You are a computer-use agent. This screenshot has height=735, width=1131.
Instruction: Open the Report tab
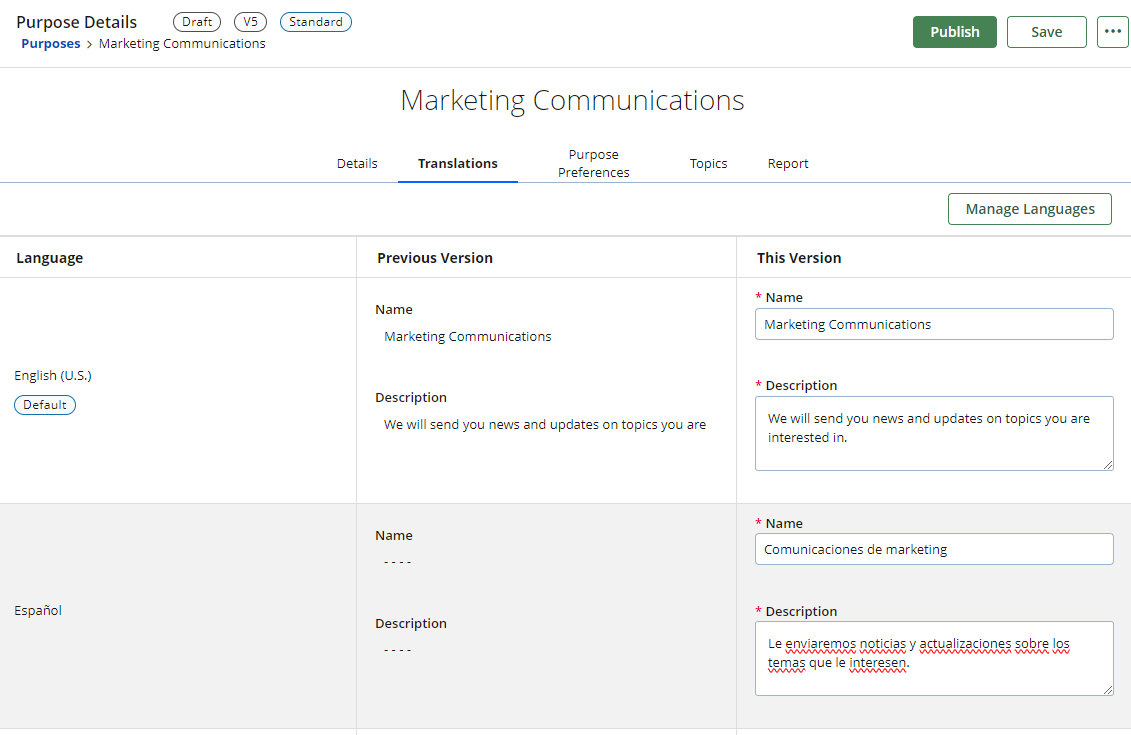[x=788, y=163]
